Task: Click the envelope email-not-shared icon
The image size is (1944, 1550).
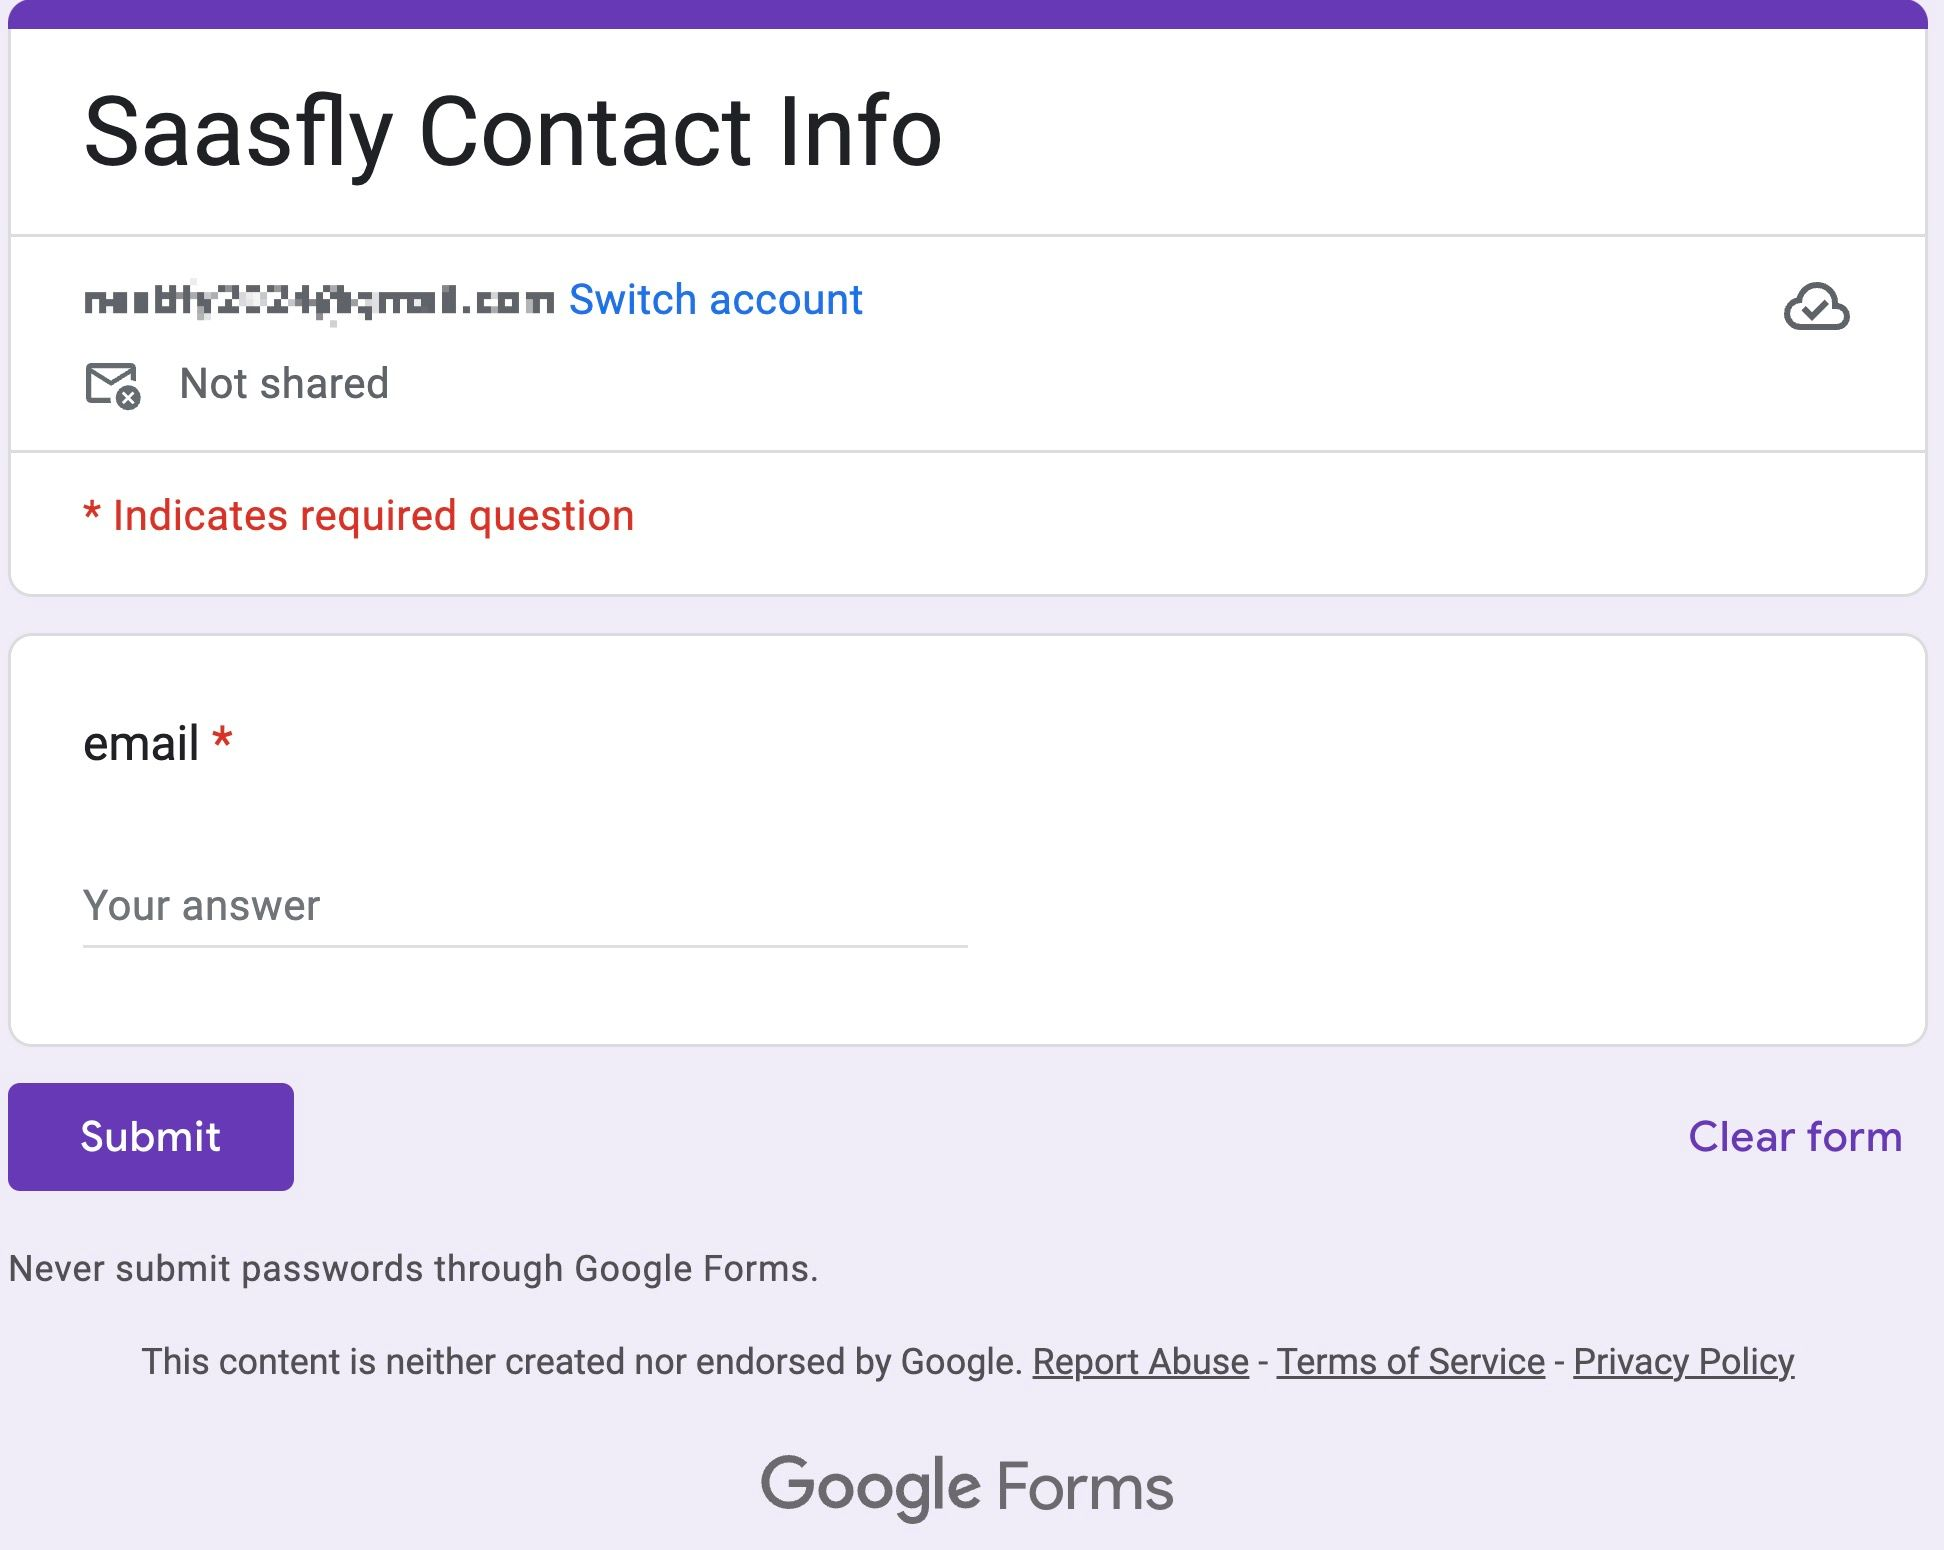Action: point(112,385)
